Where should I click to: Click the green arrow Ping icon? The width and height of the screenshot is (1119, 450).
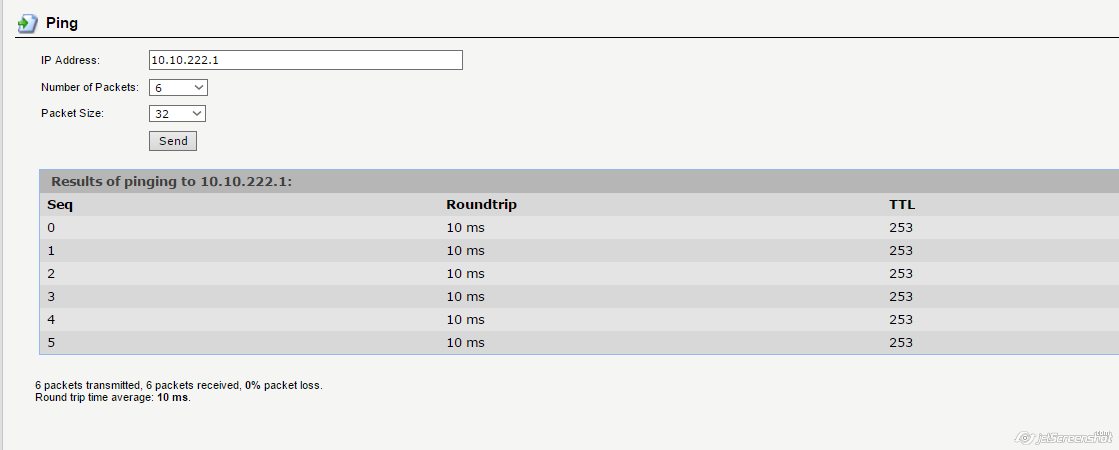pyautogui.click(x=28, y=23)
